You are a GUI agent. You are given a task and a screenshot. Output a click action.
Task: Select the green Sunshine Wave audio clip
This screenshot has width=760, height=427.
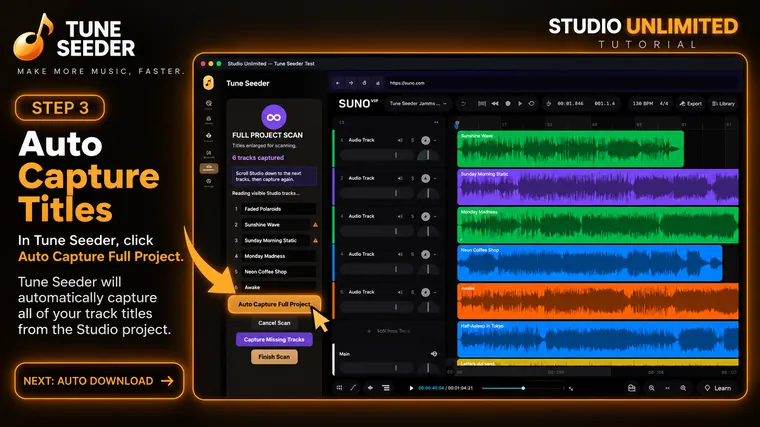(x=570, y=149)
